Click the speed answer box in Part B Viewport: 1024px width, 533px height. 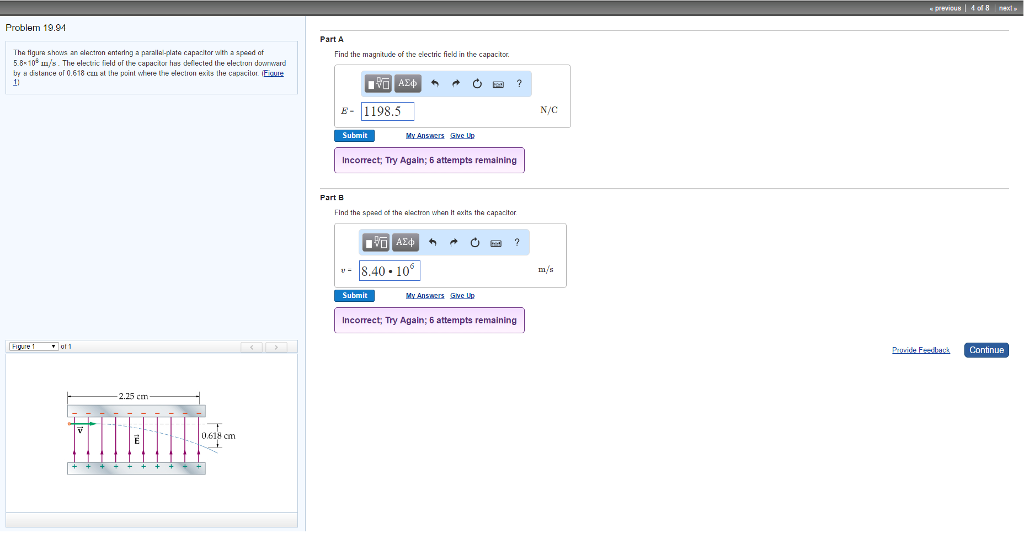coord(390,270)
